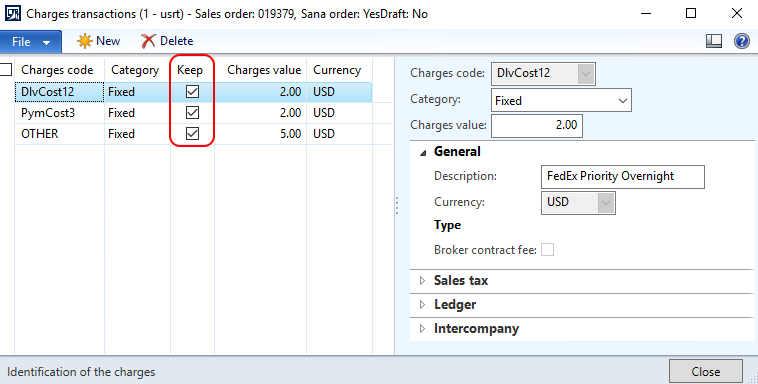Click the New charge star icon
The image size is (758, 384).
85,41
